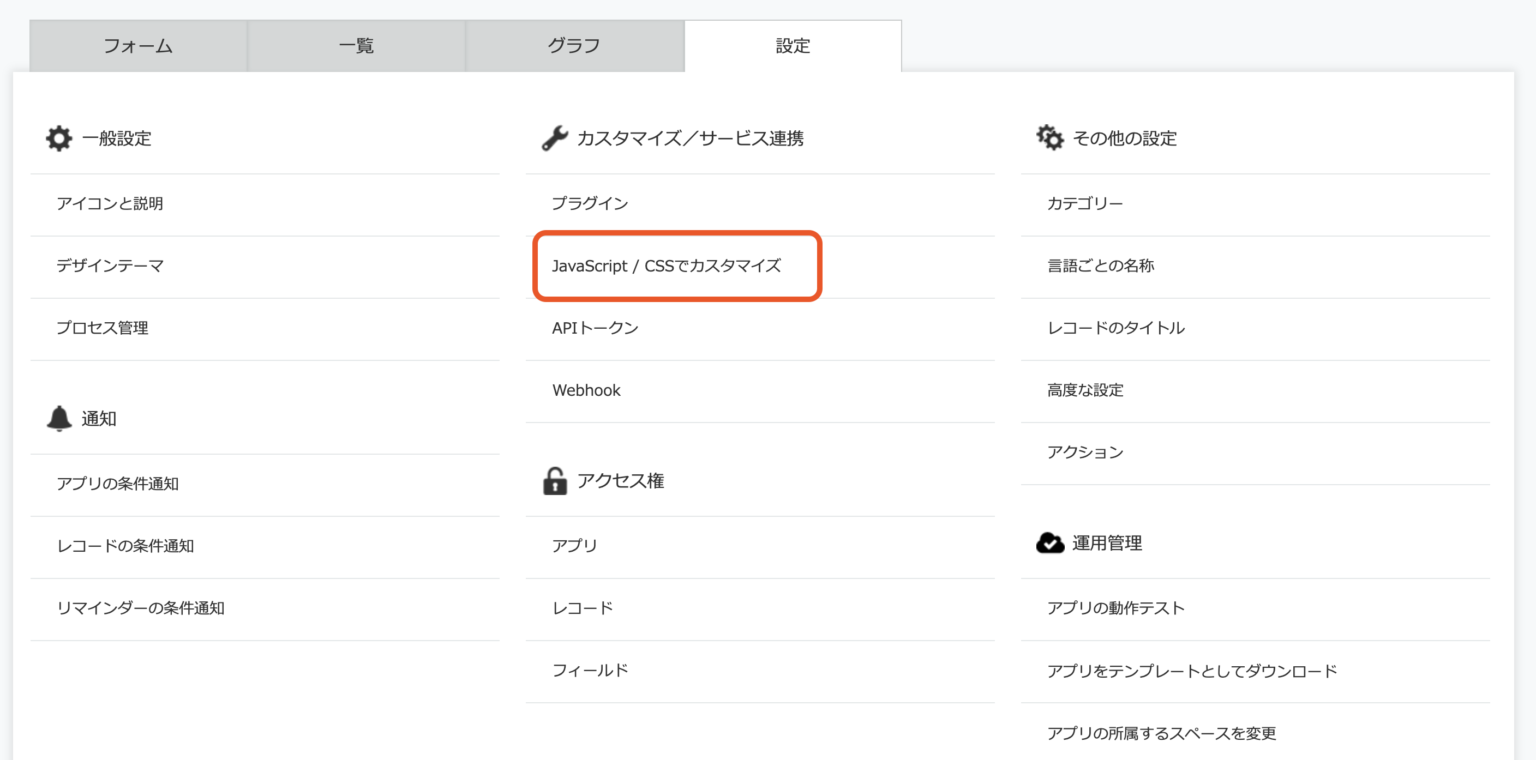
Task: Switch to the 一覧 tab
Action: (356, 46)
